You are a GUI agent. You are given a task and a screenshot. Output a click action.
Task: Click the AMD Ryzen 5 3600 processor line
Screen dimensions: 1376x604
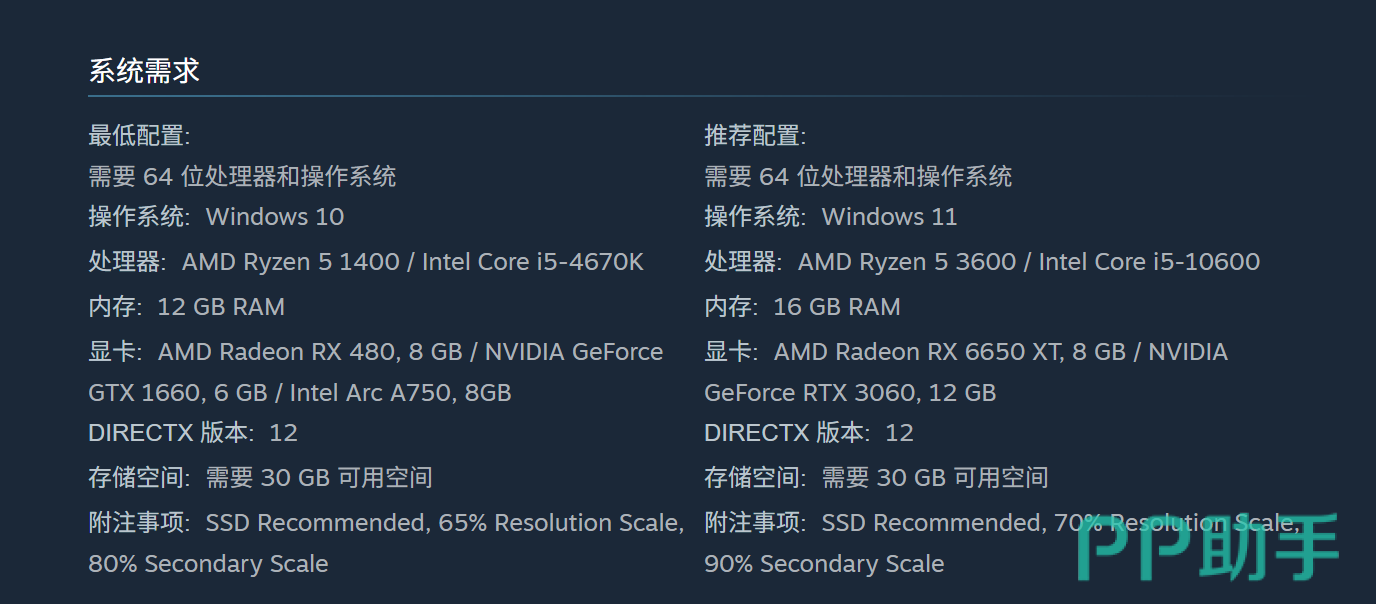point(981,262)
